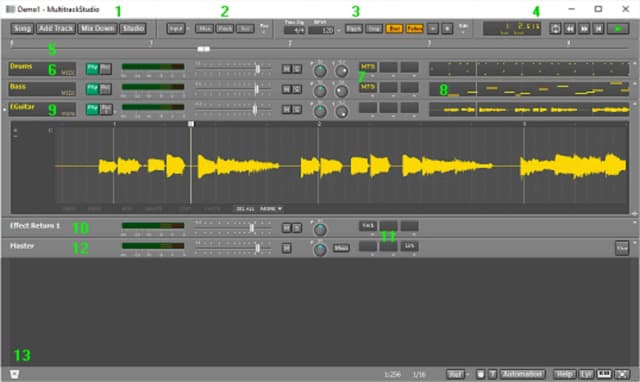Toggle Rec on the EGuitar track
Image resolution: width=640 pixels, height=382 pixels.
coord(106,109)
